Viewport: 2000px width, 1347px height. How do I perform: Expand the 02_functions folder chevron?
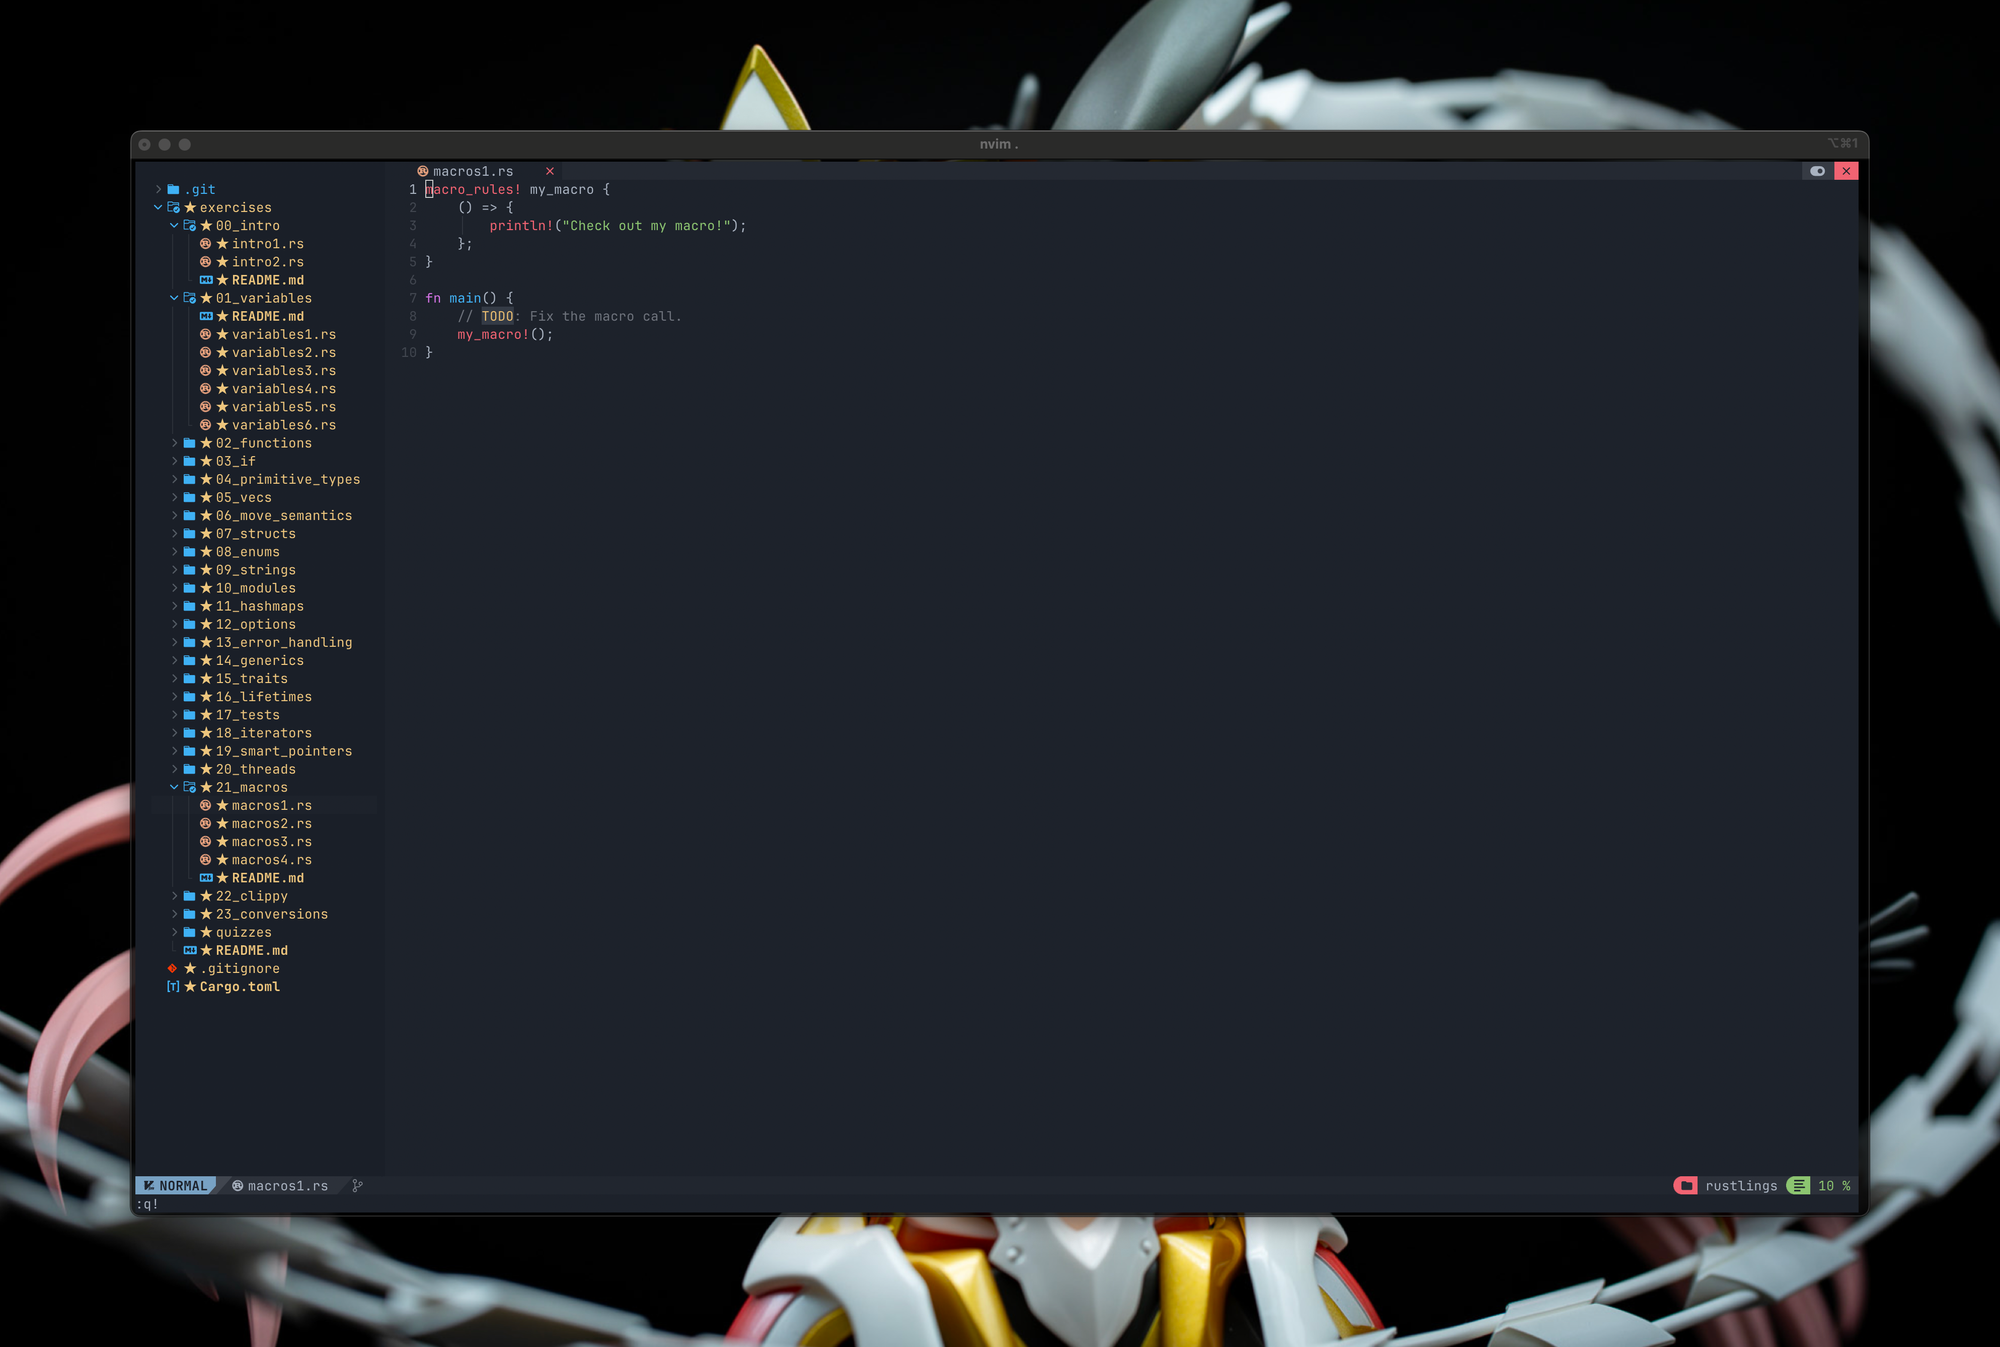point(174,443)
